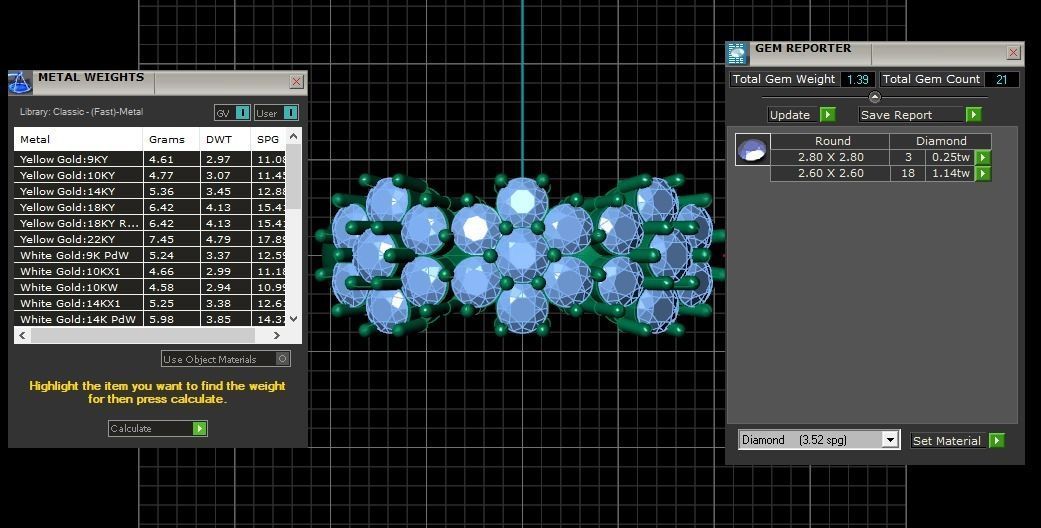Viewport: 1041px width, 528px height.
Task: Select the Yellow Gold:18KY R... row
Action: [x=150, y=223]
